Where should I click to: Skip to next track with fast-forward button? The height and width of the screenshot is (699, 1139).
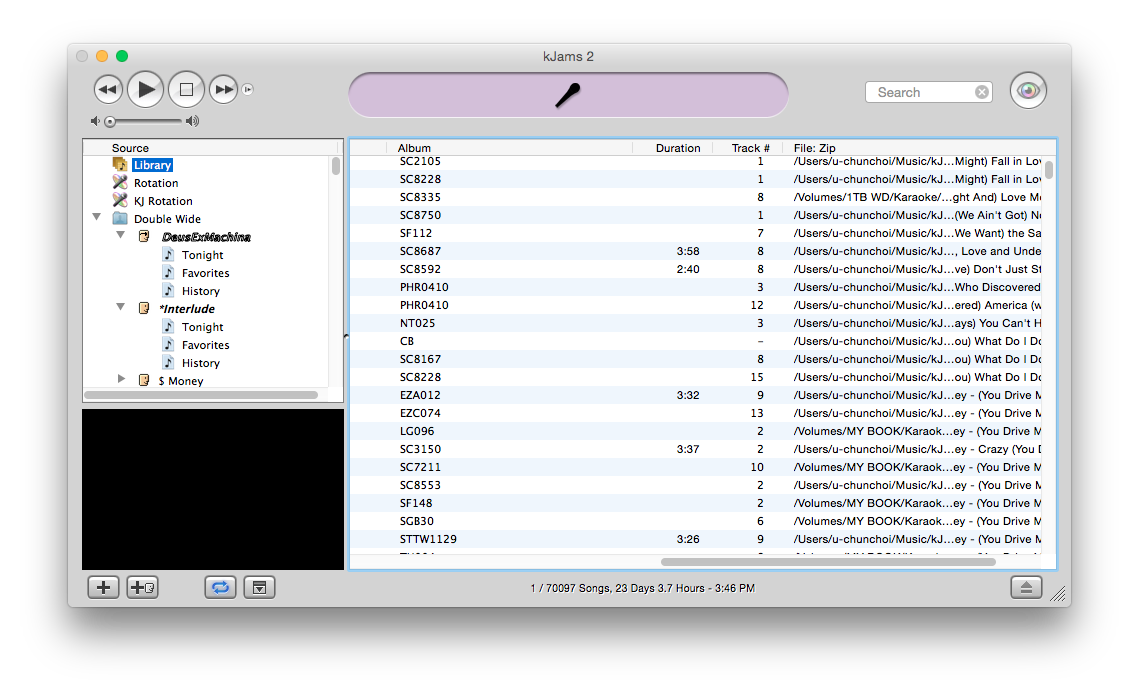(223, 90)
